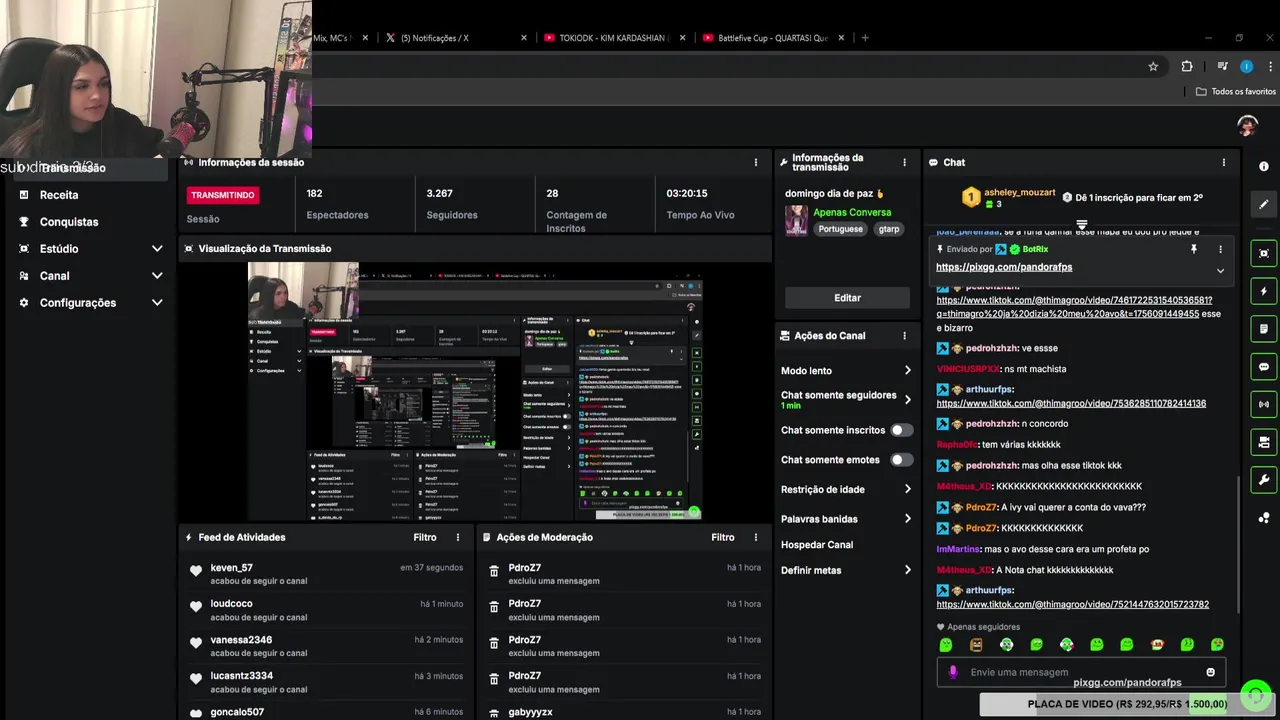The width and height of the screenshot is (1280, 720).
Task: Switch to Battlefive Cup - QUARTAS tab
Action: point(773,38)
